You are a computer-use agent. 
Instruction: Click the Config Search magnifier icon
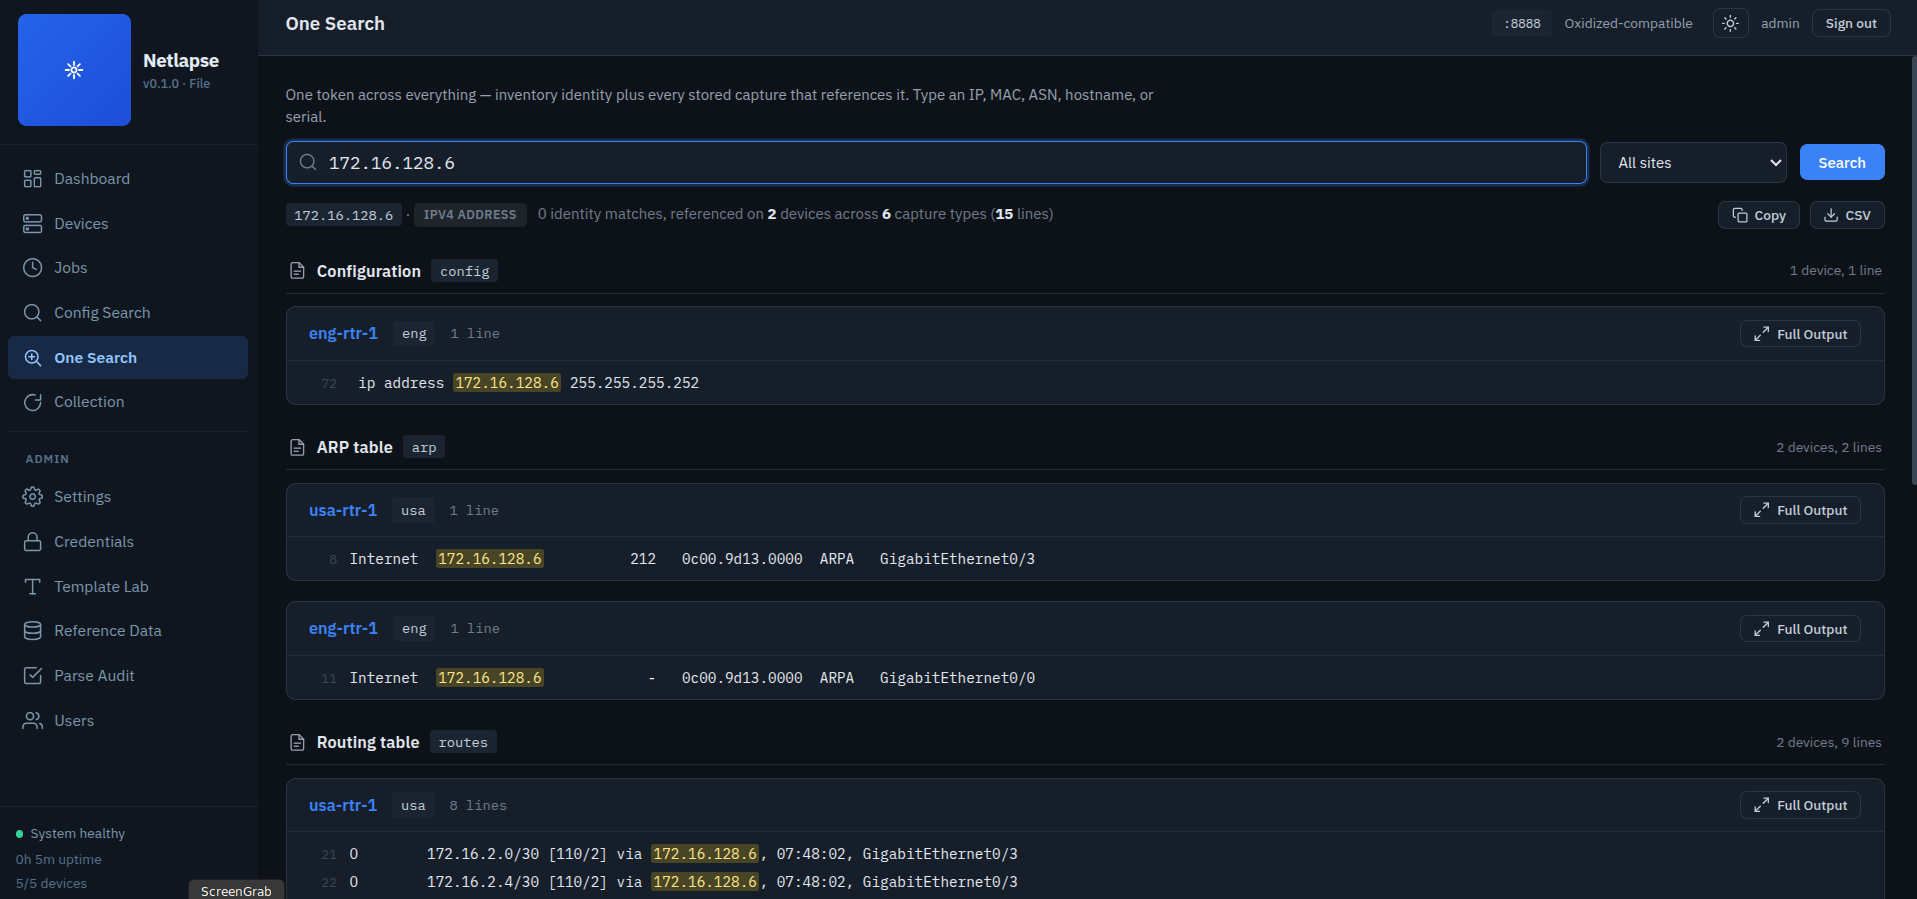pos(33,313)
